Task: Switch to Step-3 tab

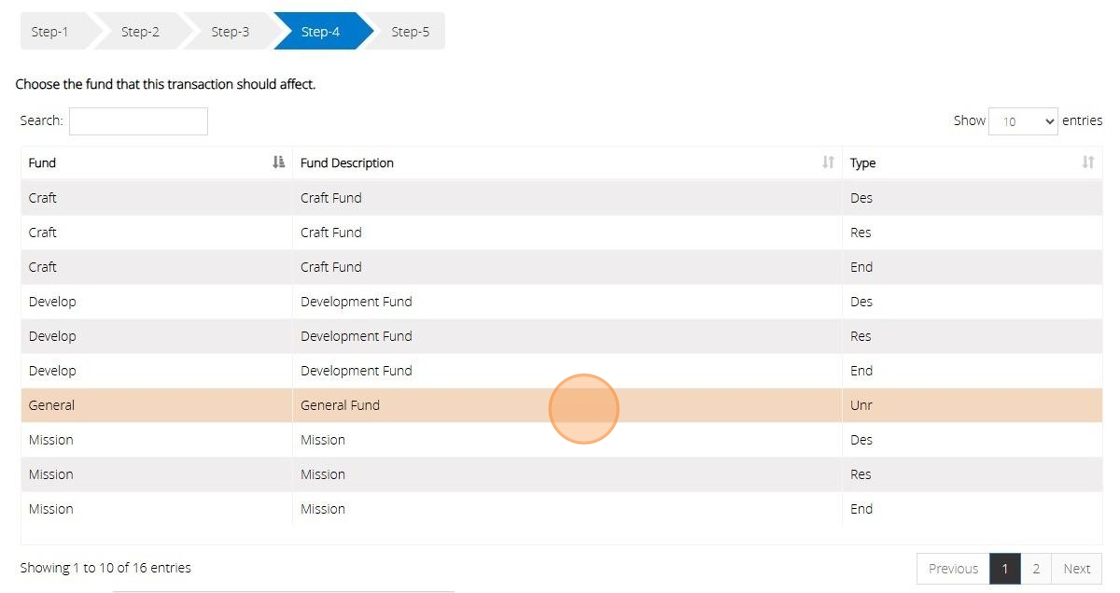Action: (x=230, y=32)
